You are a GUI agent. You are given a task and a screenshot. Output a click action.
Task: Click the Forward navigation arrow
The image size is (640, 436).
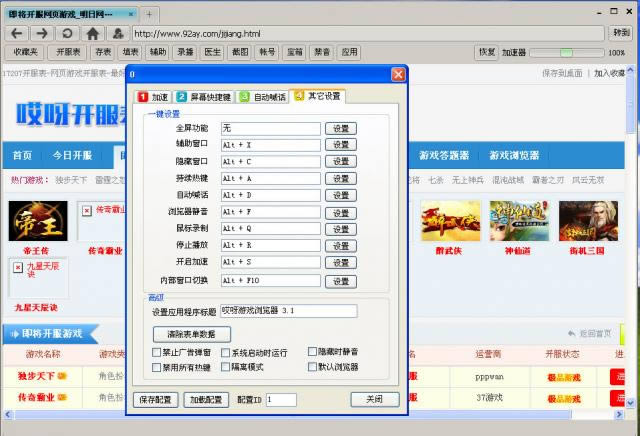click(x=44, y=33)
